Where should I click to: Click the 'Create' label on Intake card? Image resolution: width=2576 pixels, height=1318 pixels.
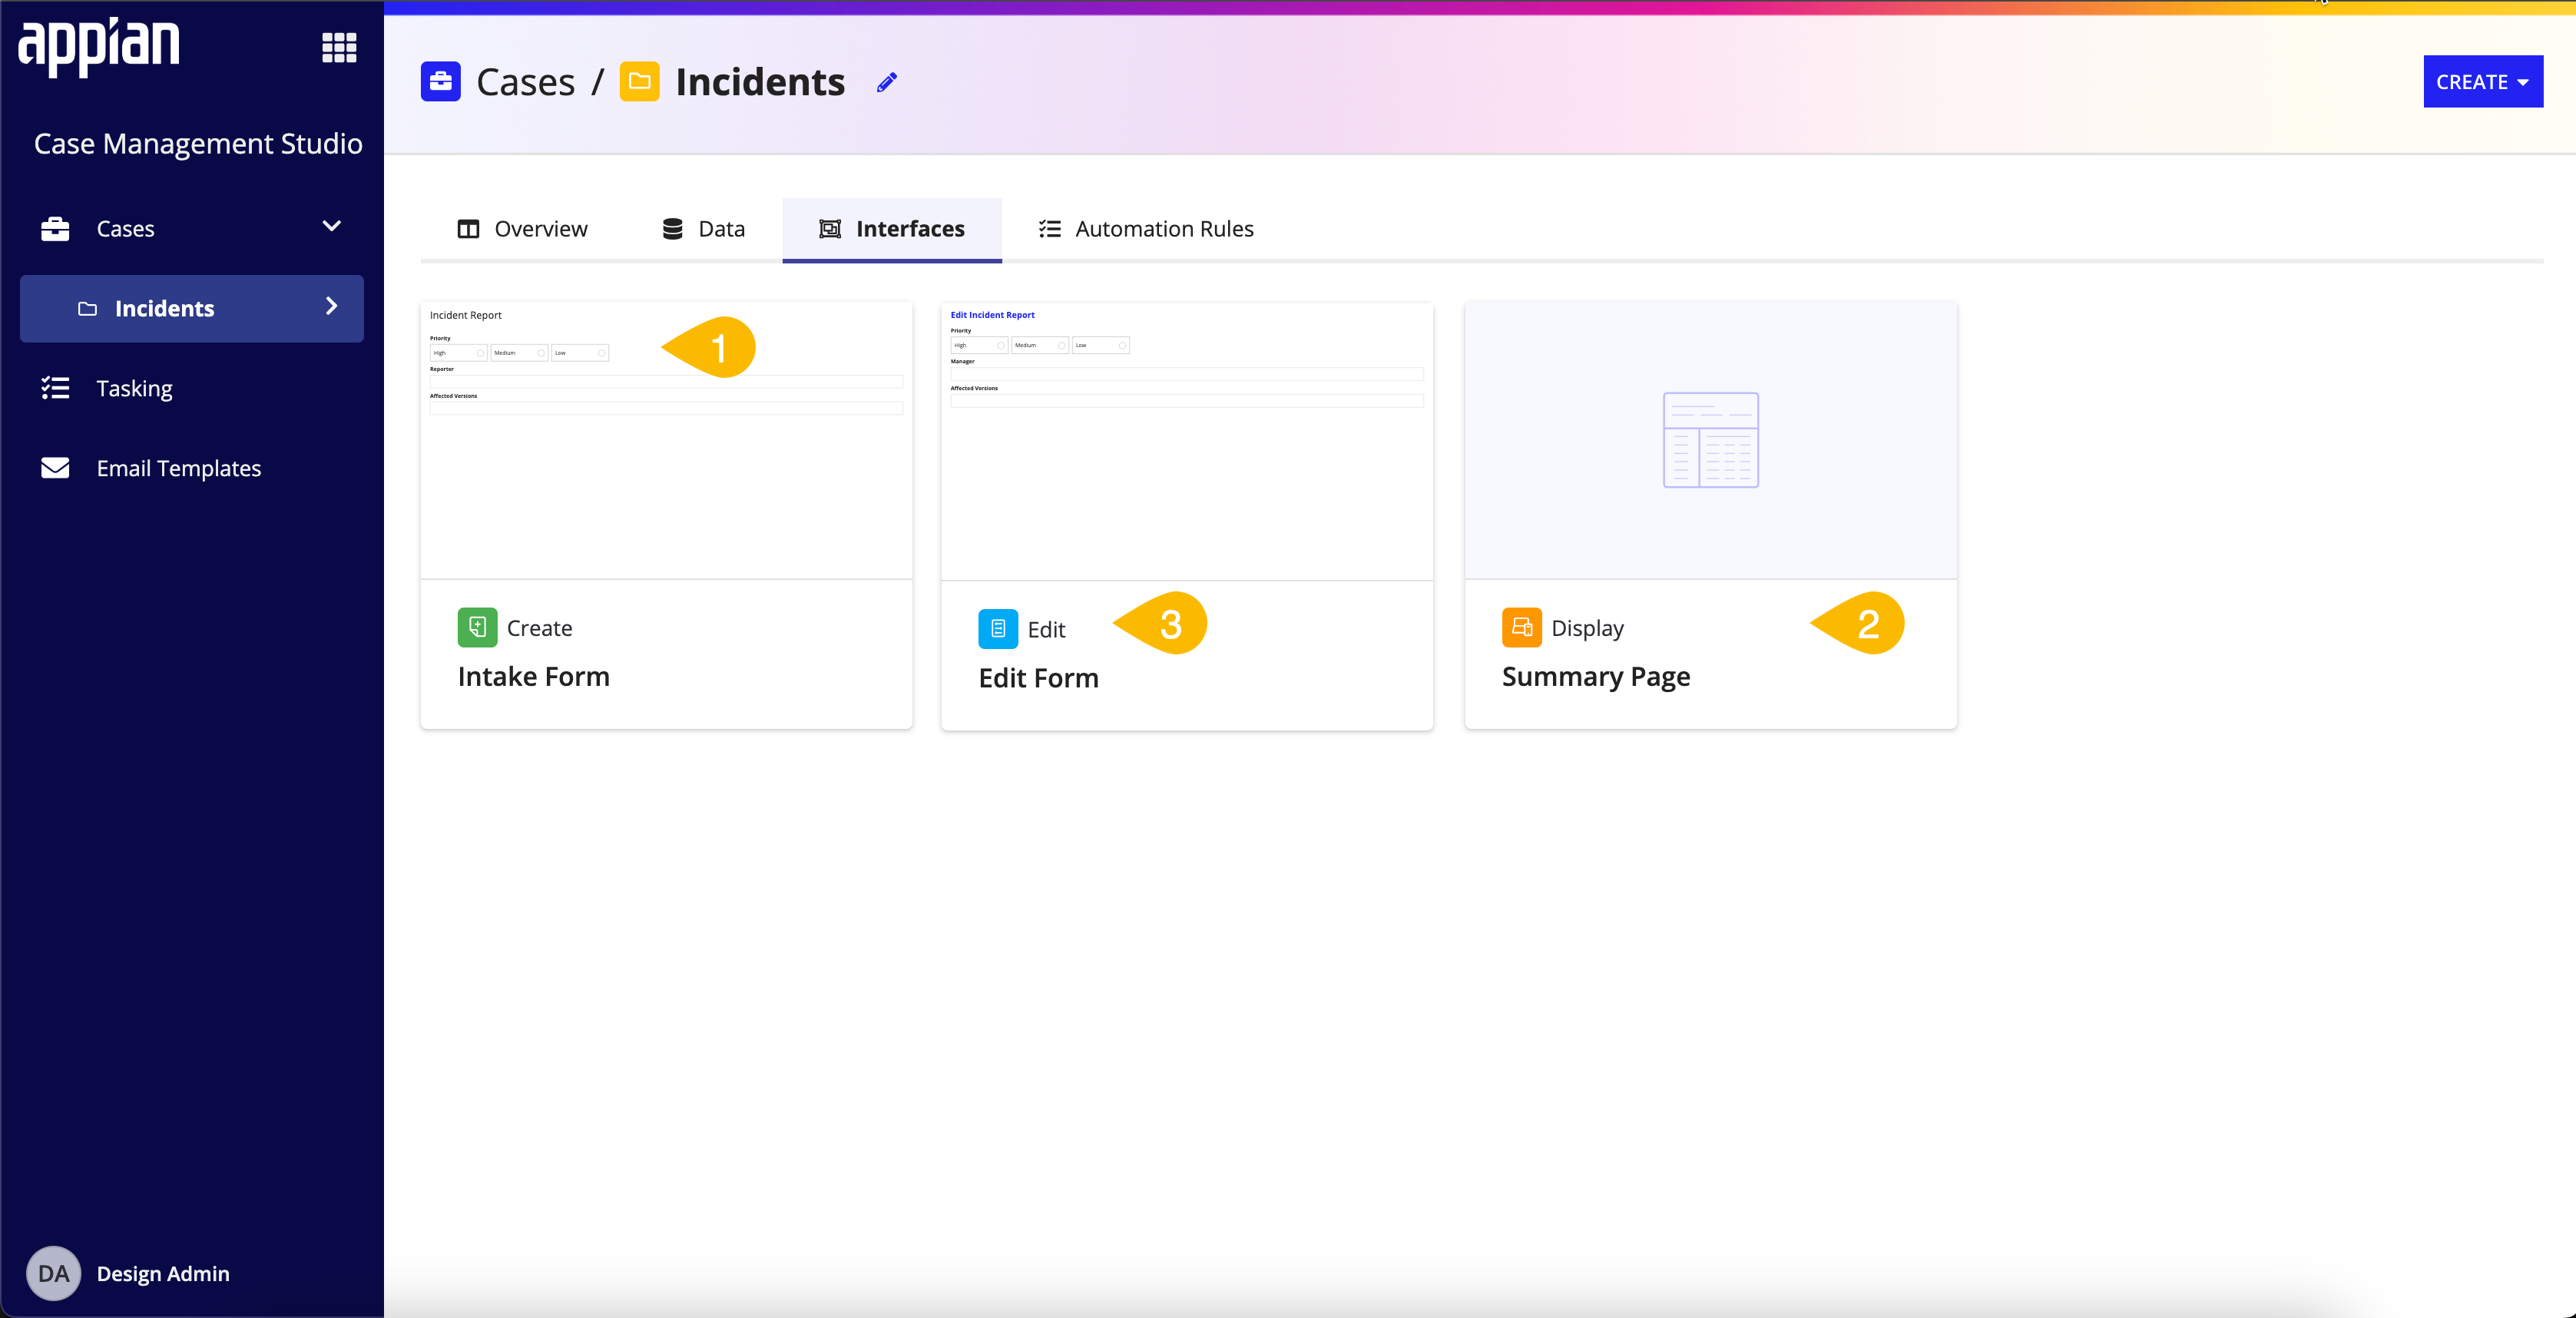tap(540, 628)
